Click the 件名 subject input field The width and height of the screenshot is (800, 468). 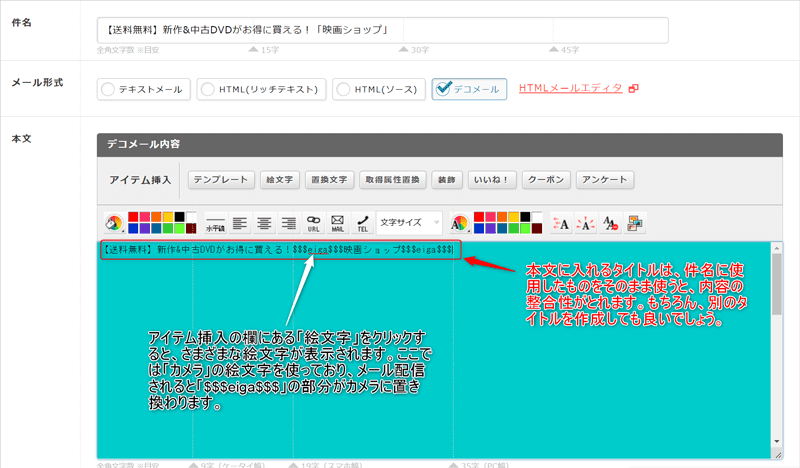[382, 30]
